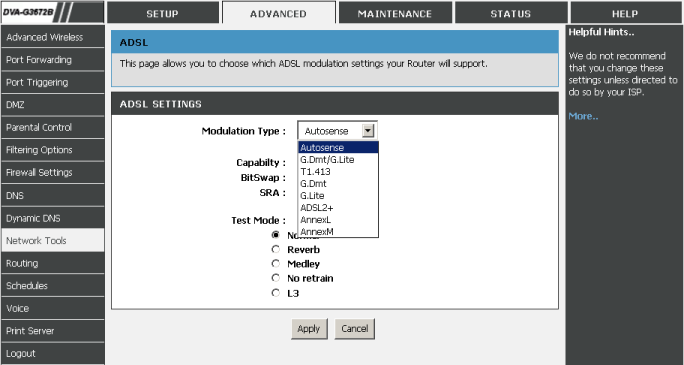
Task: Select AnnexL in the dropdown
Action: [338, 219]
